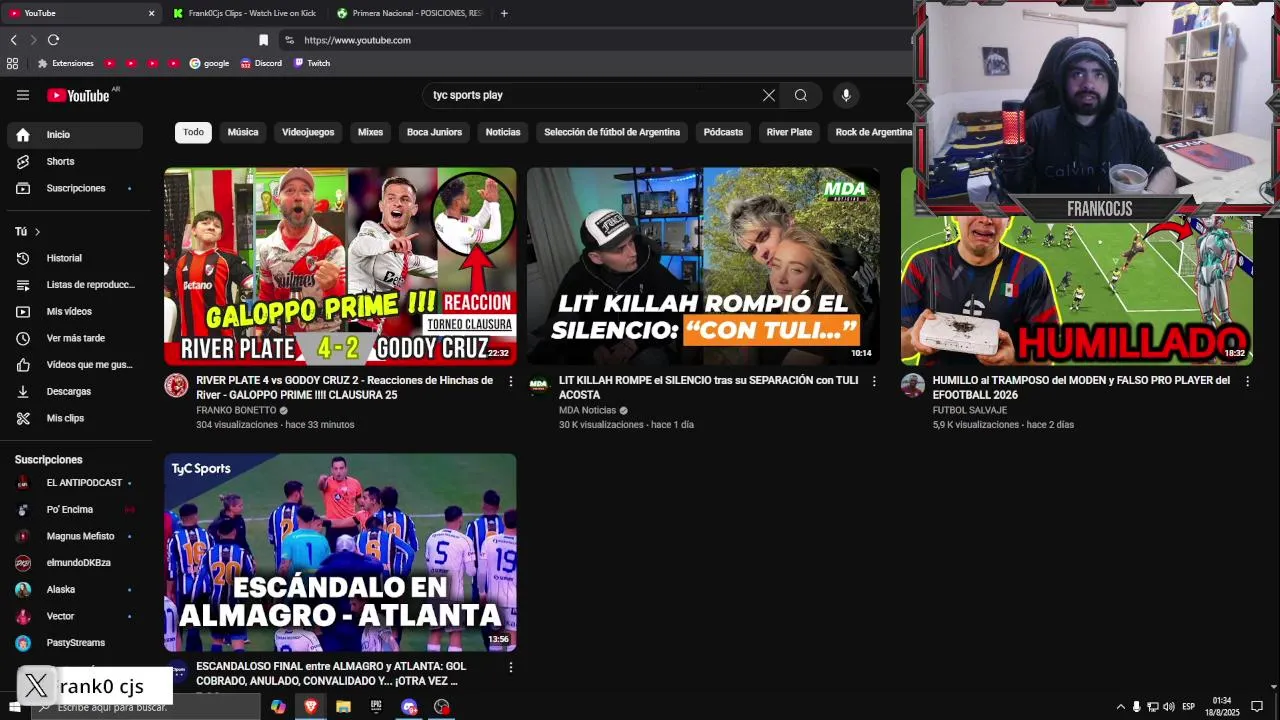Show hidden system tray icons

[x=1120, y=707]
